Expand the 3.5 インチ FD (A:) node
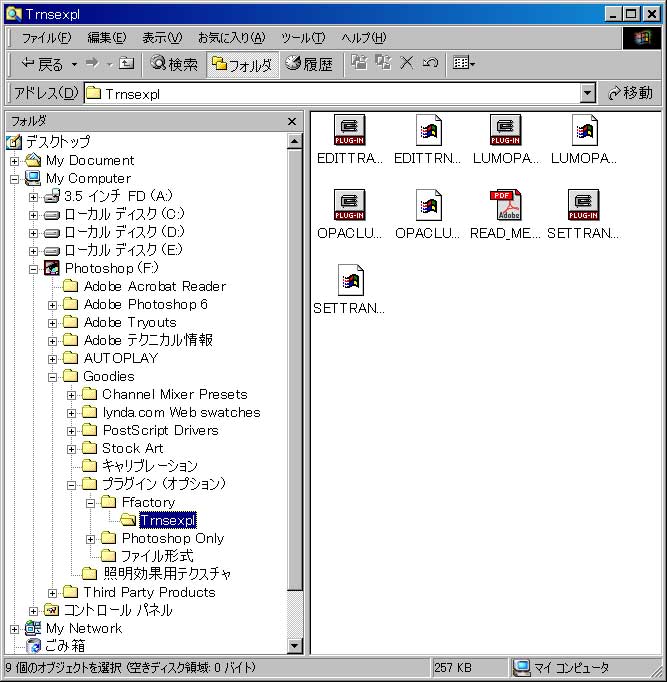 [x=33, y=197]
